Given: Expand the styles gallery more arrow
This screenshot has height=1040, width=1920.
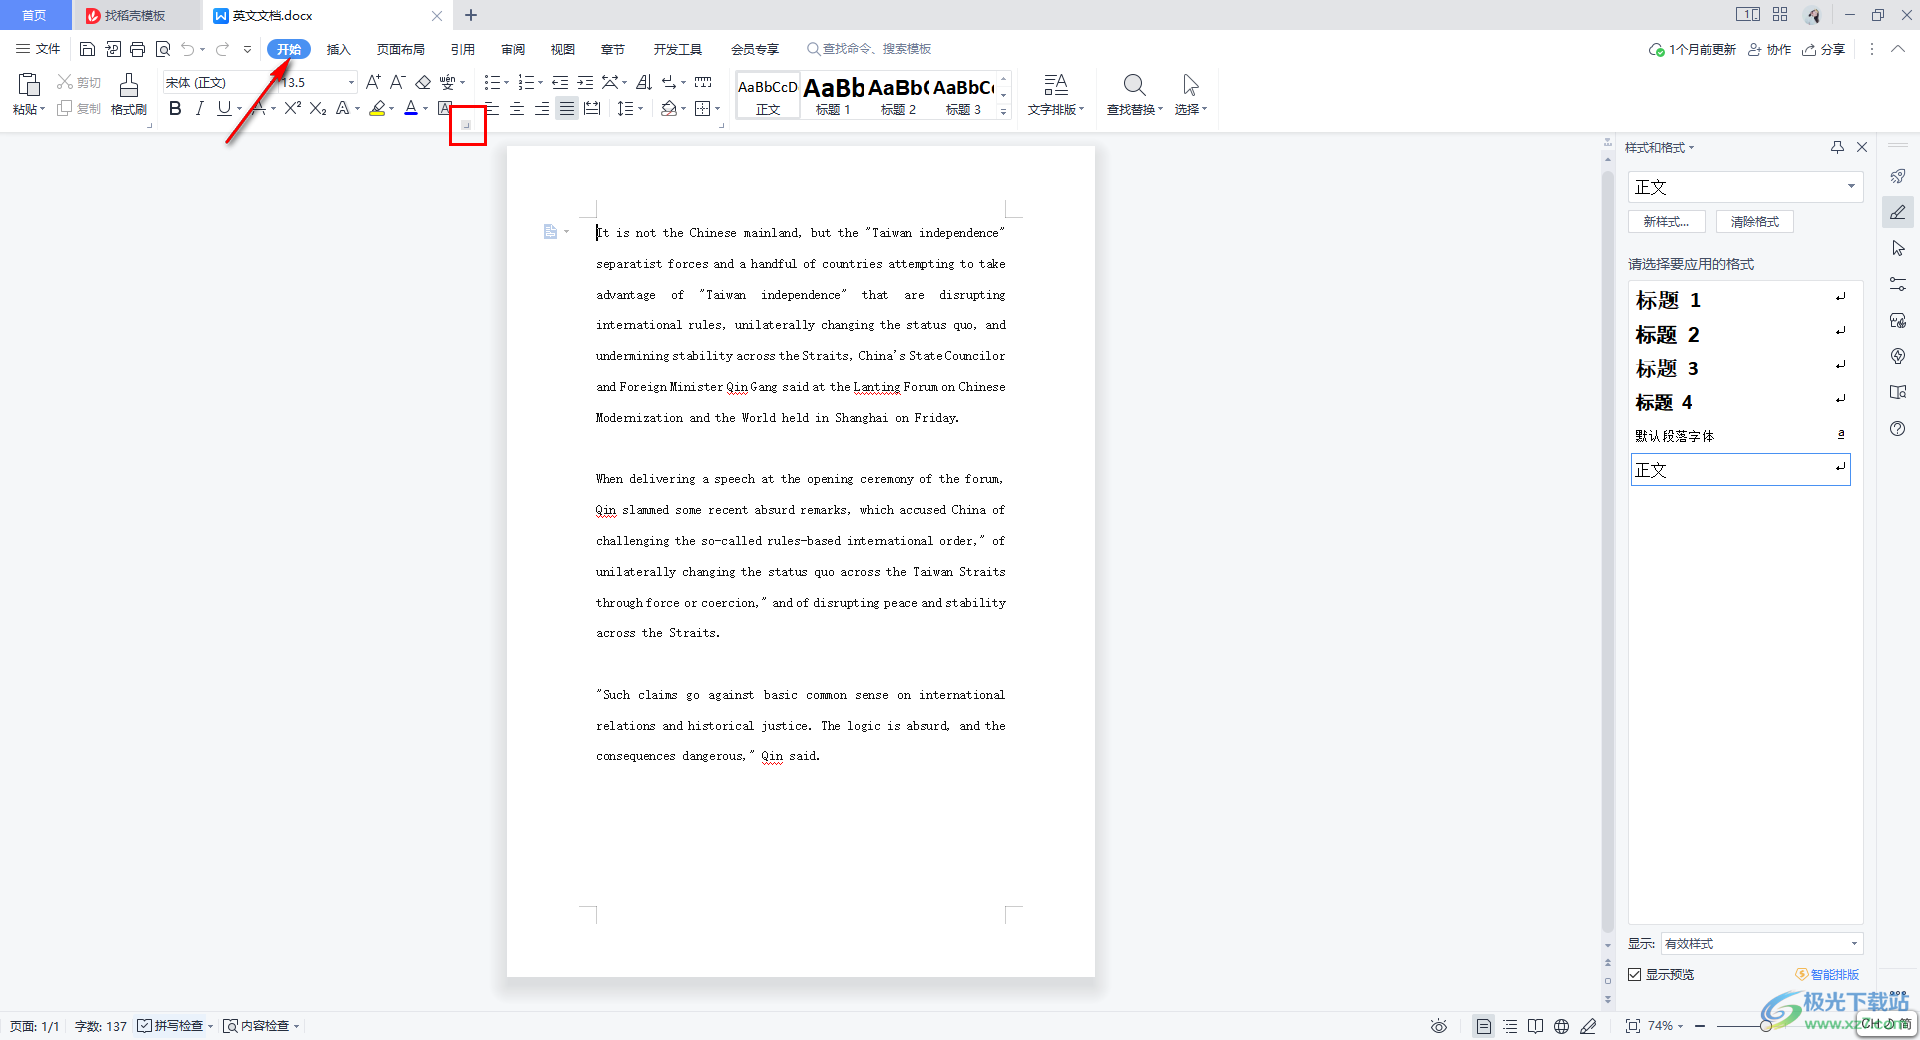Looking at the screenshot, I should tap(1004, 112).
